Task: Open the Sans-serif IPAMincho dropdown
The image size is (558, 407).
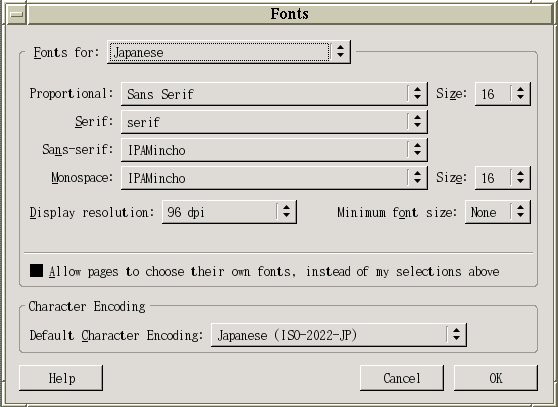Action: click(x=274, y=150)
